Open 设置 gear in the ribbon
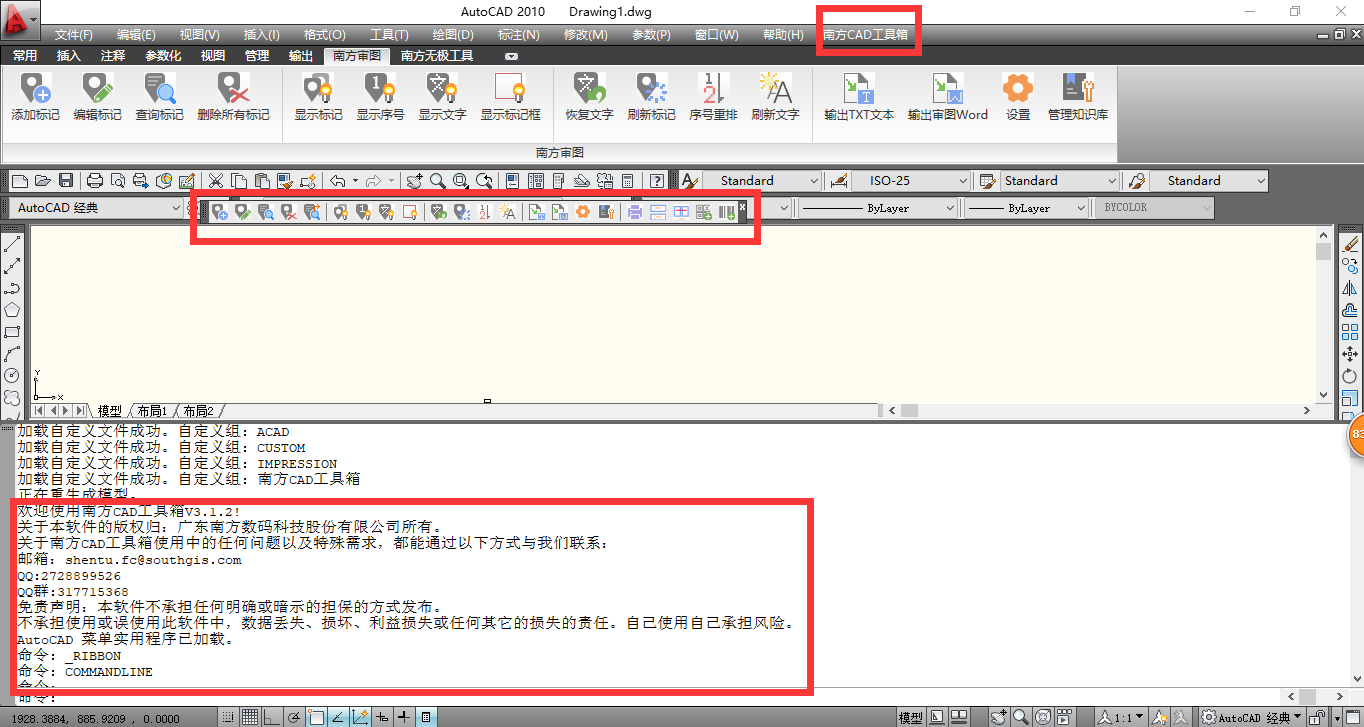 coord(1018,96)
